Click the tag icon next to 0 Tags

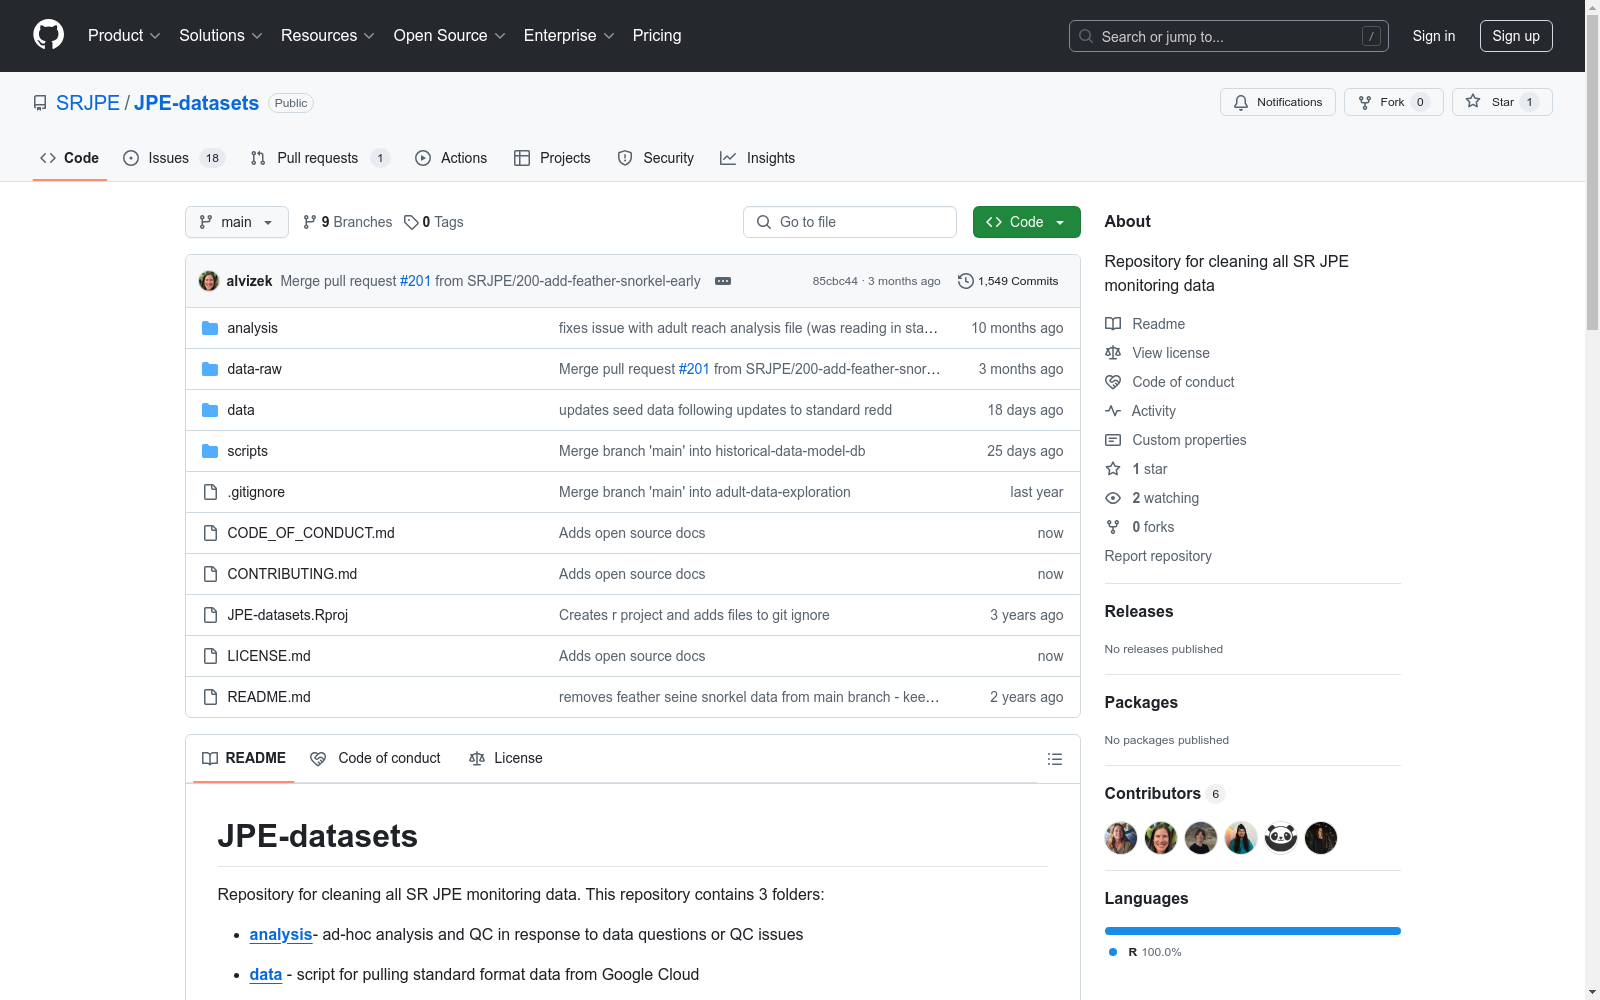(x=411, y=222)
